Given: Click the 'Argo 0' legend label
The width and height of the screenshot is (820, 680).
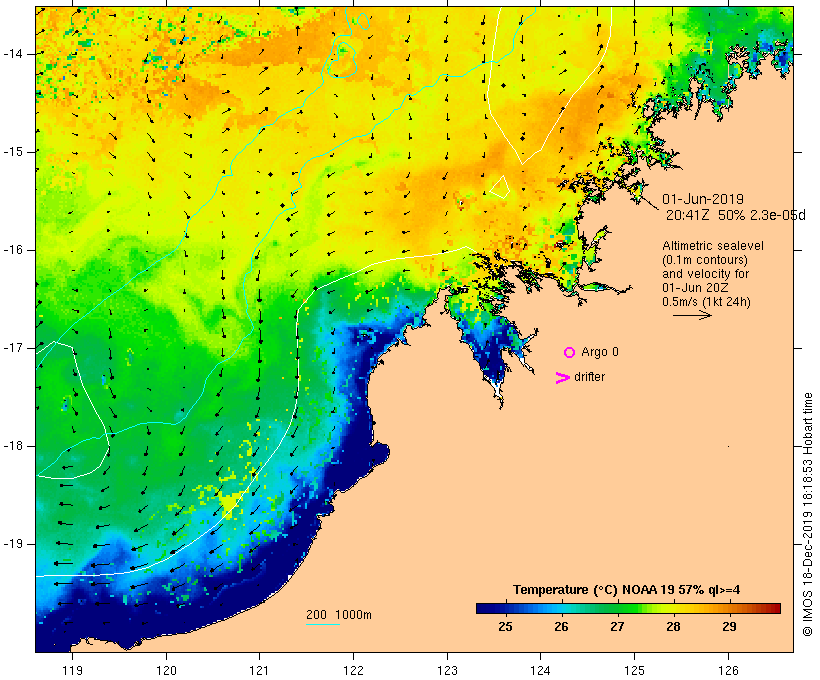Looking at the screenshot, I should coord(600,352).
